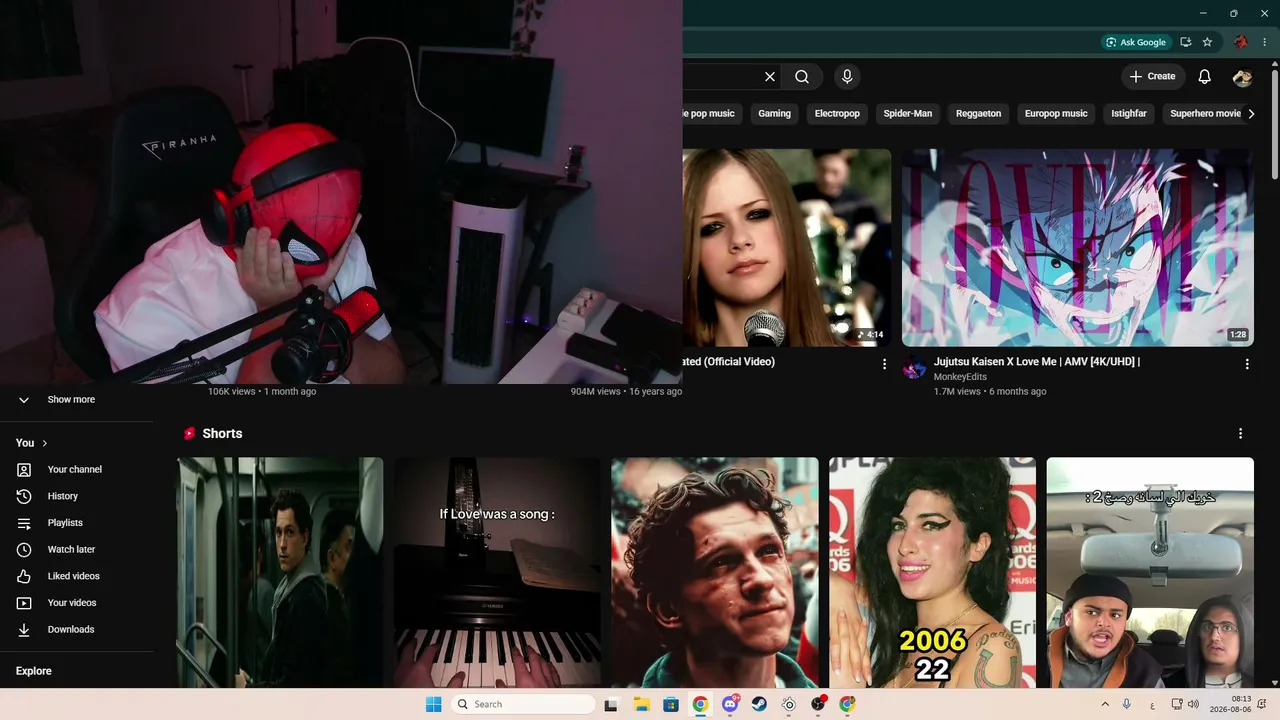This screenshot has width=1280, height=720.
Task: Open the bruised-face close-up Short
Action: (715, 572)
